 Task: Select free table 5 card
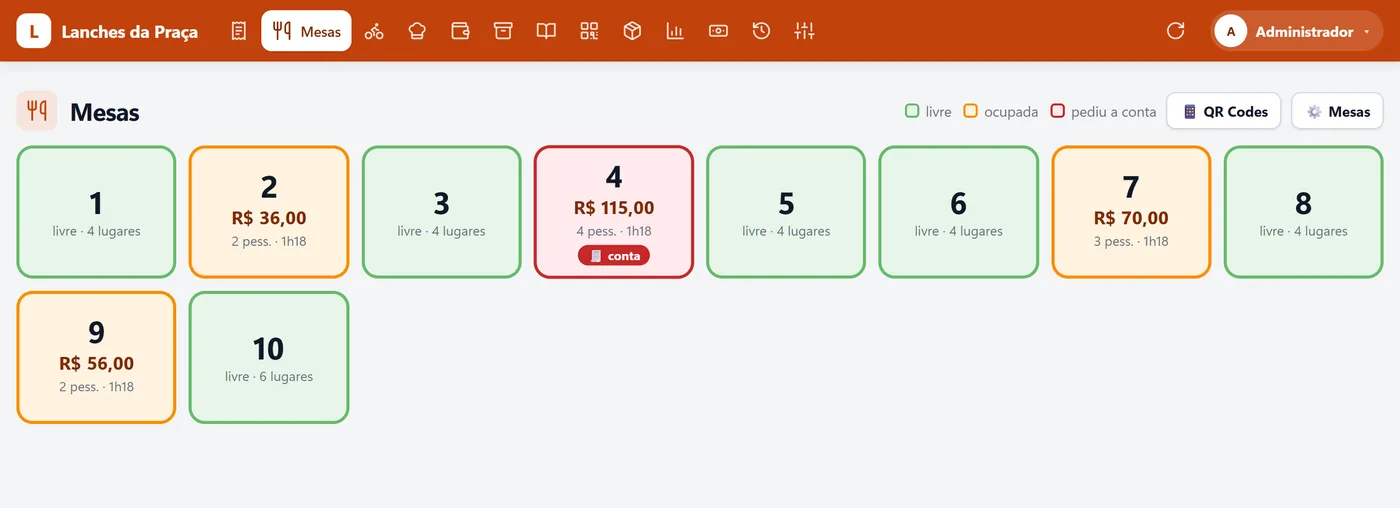pos(786,212)
